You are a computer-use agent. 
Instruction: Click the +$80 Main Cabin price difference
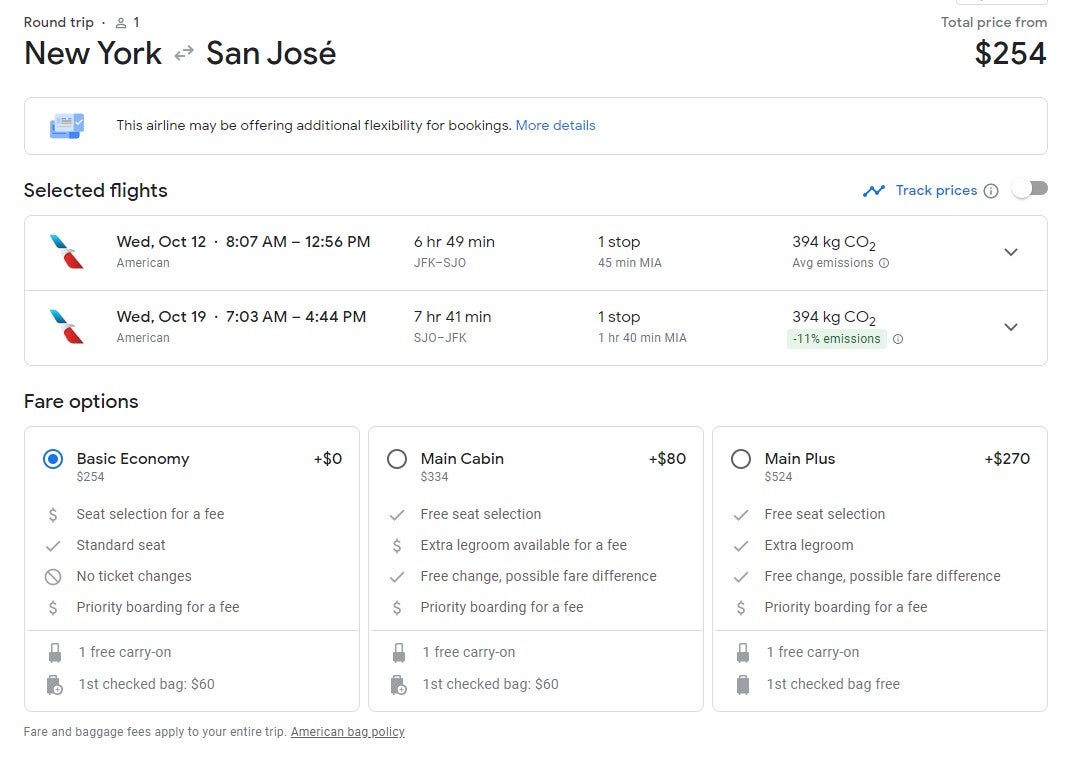tap(667, 459)
